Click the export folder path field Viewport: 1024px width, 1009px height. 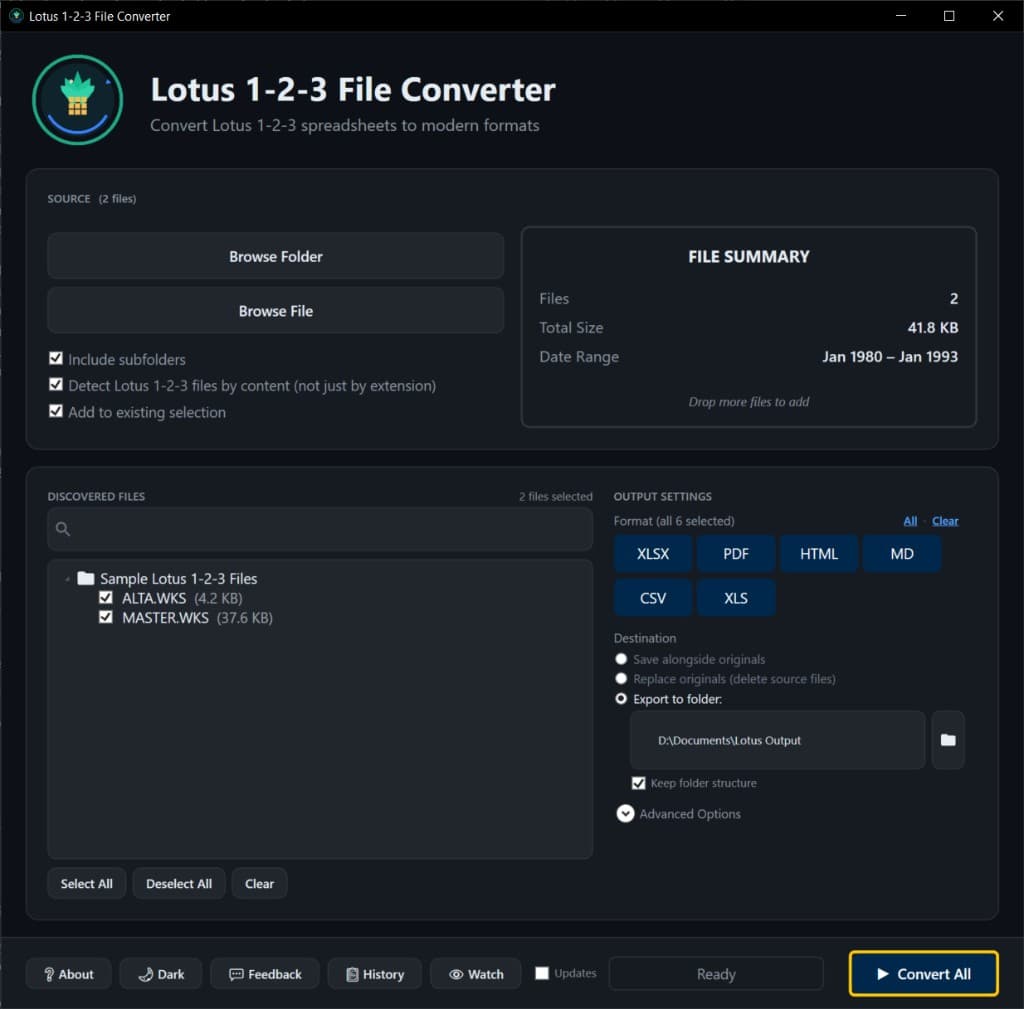click(777, 740)
